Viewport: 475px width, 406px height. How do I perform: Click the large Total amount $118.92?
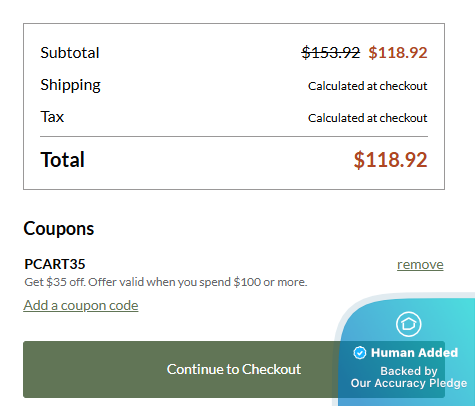[x=390, y=160]
